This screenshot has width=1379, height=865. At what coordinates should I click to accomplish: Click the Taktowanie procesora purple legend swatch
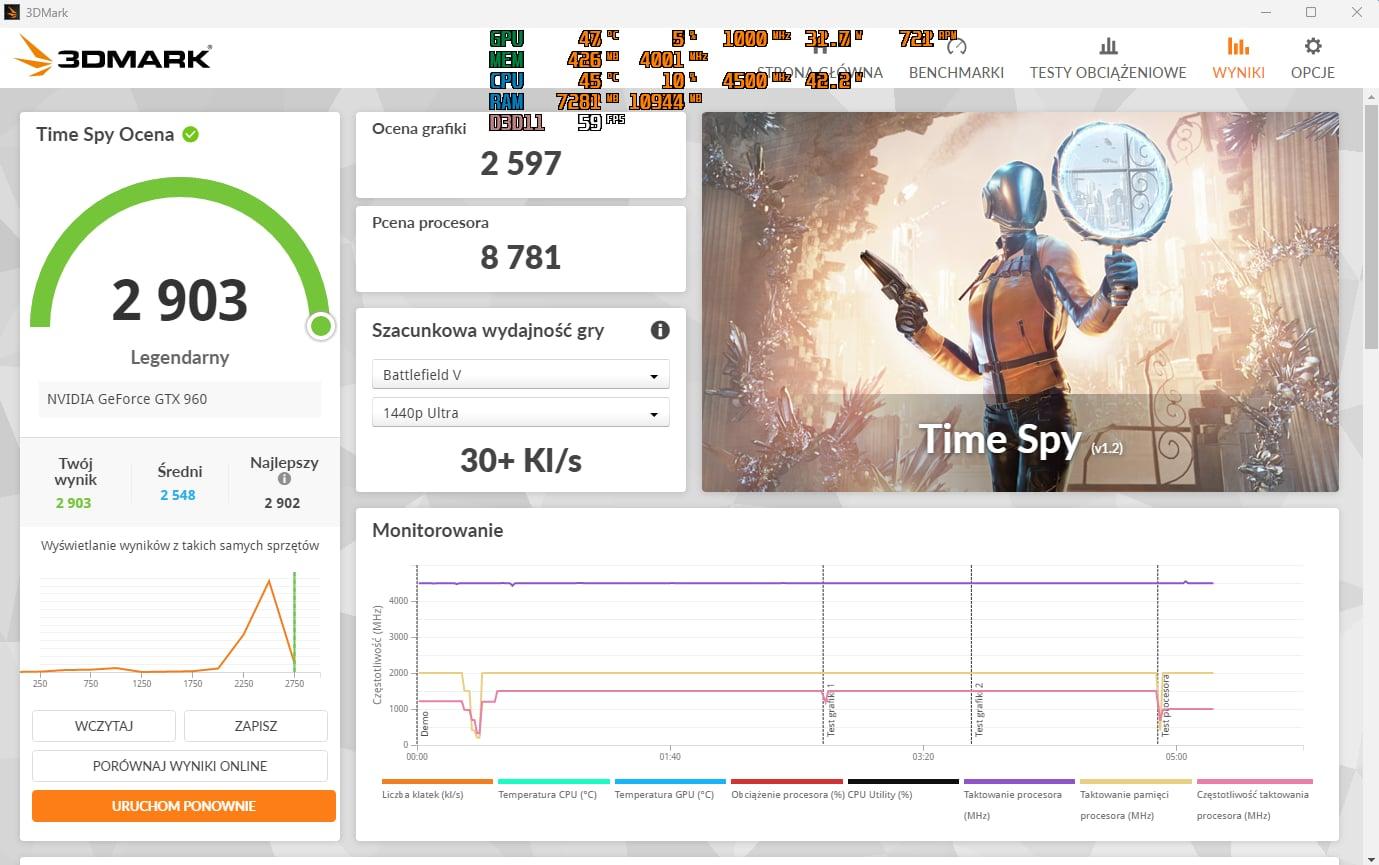coord(1019,781)
